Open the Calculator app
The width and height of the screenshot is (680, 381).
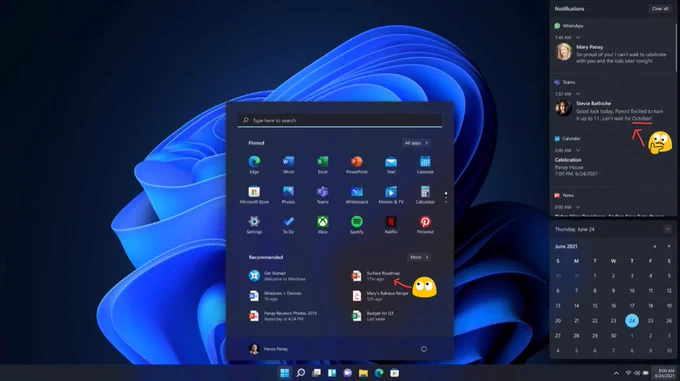[x=425, y=194]
